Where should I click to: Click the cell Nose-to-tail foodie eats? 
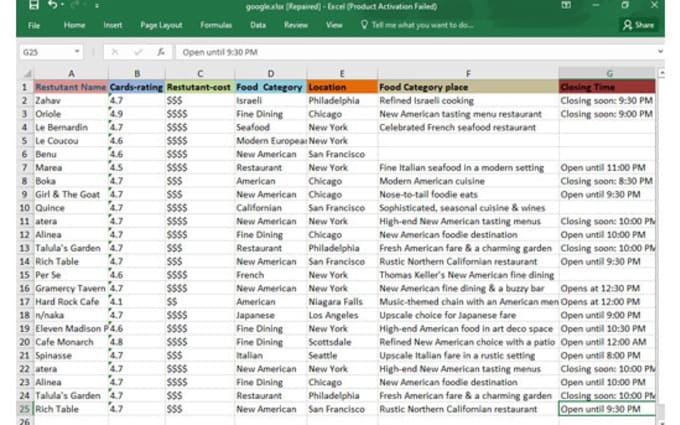click(x=468, y=195)
